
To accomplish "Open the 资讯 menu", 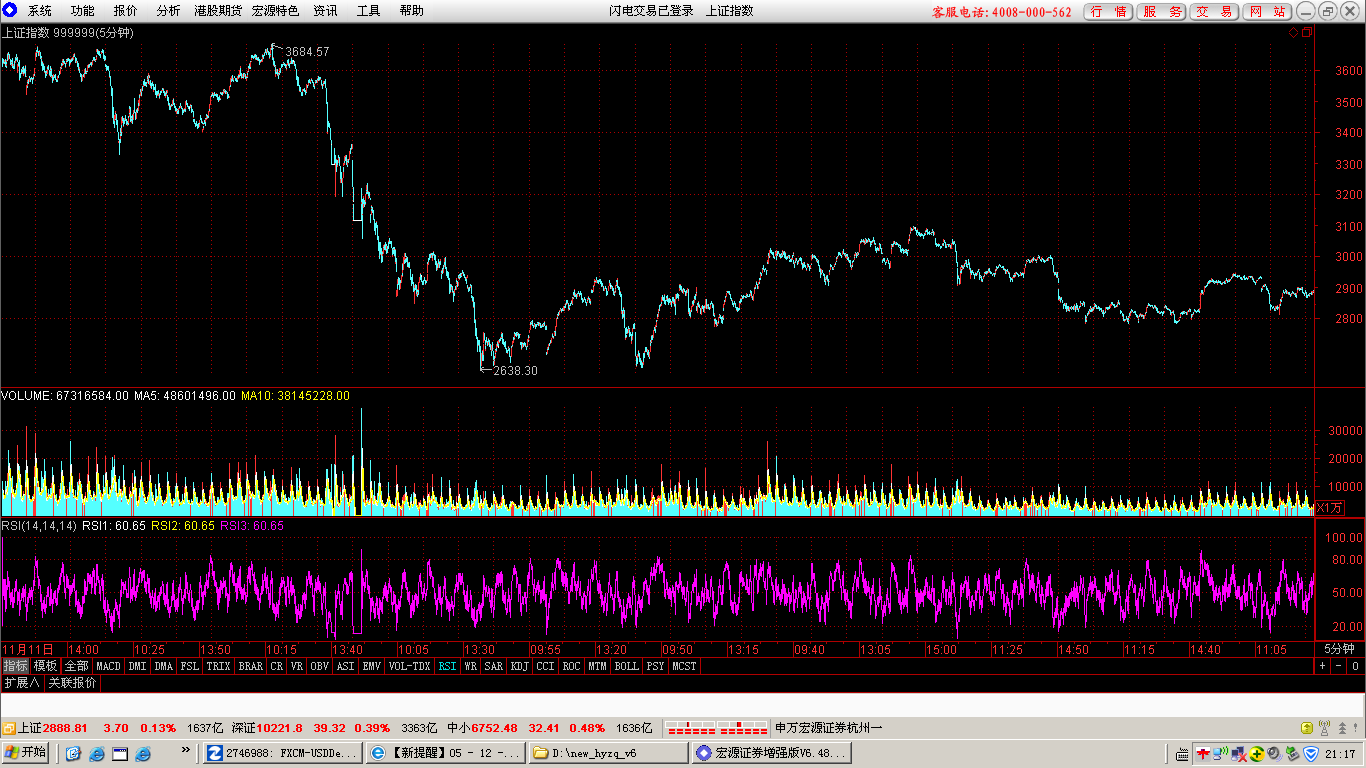I will point(325,11).
